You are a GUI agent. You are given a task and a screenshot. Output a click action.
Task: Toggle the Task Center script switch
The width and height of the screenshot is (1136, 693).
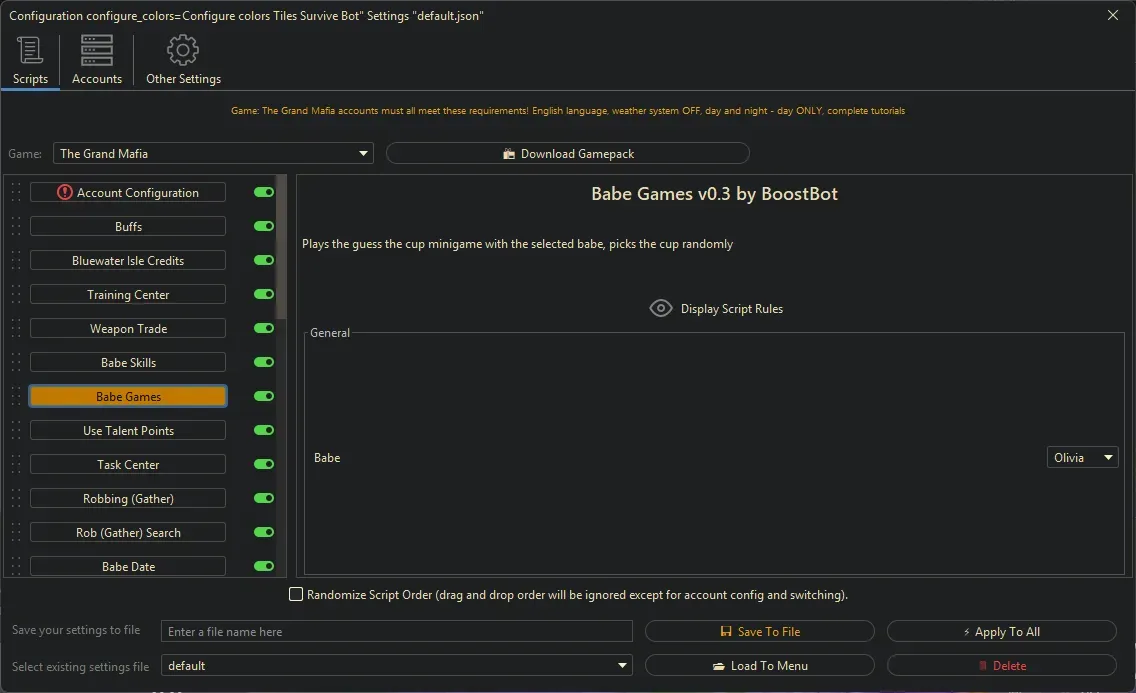(x=264, y=464)
